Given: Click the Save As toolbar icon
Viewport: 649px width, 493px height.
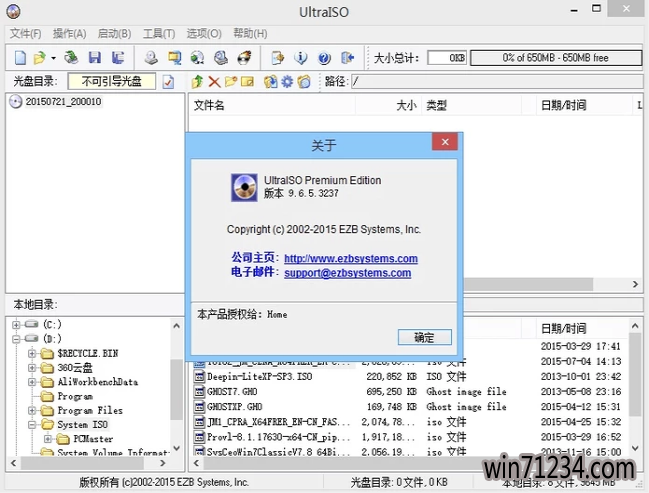Looking at the screenshot, I should pyautogui.click(x=118, y=58).
